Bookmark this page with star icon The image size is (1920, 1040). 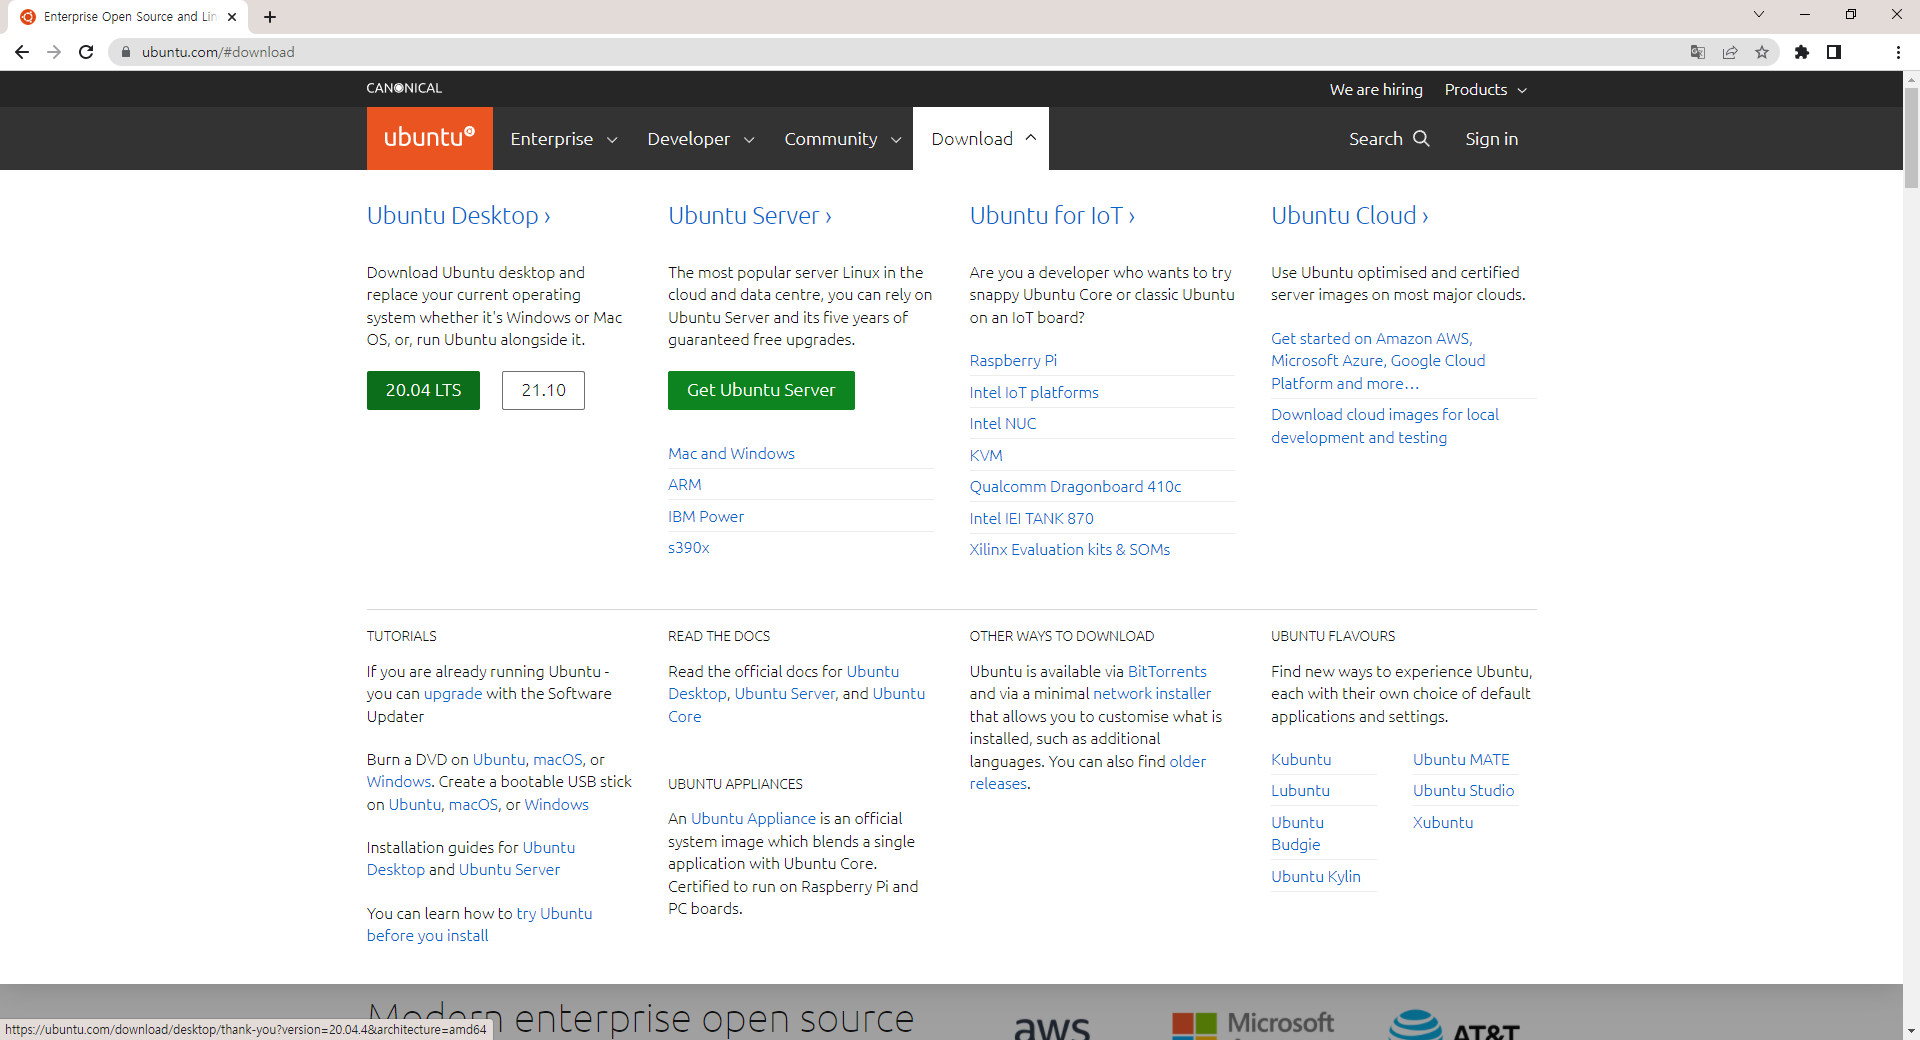coord(1762,52)
